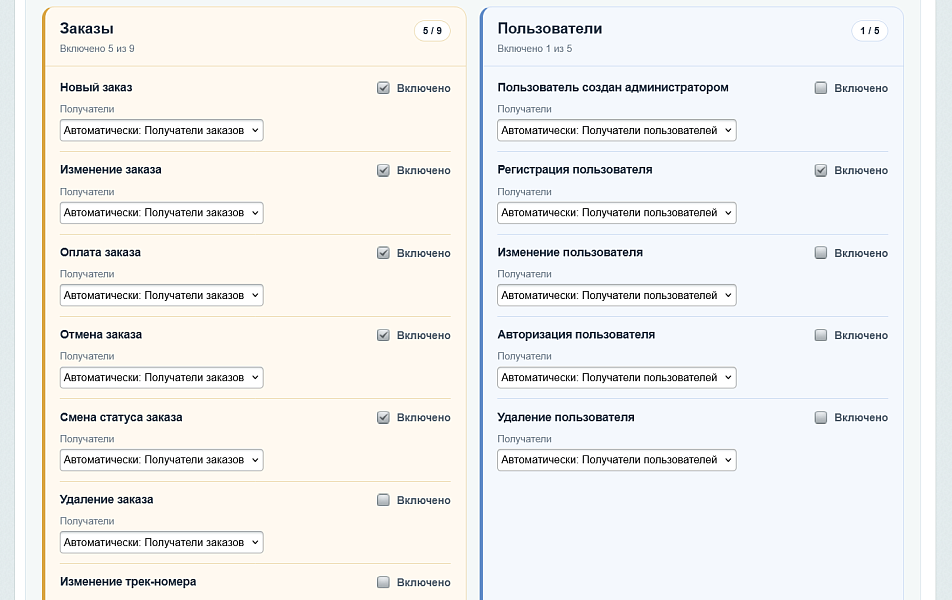The height and width of the screenshot is (600, 952).
Task: Open recipients dropdown under «Новый заказ»
Action: 162,130
